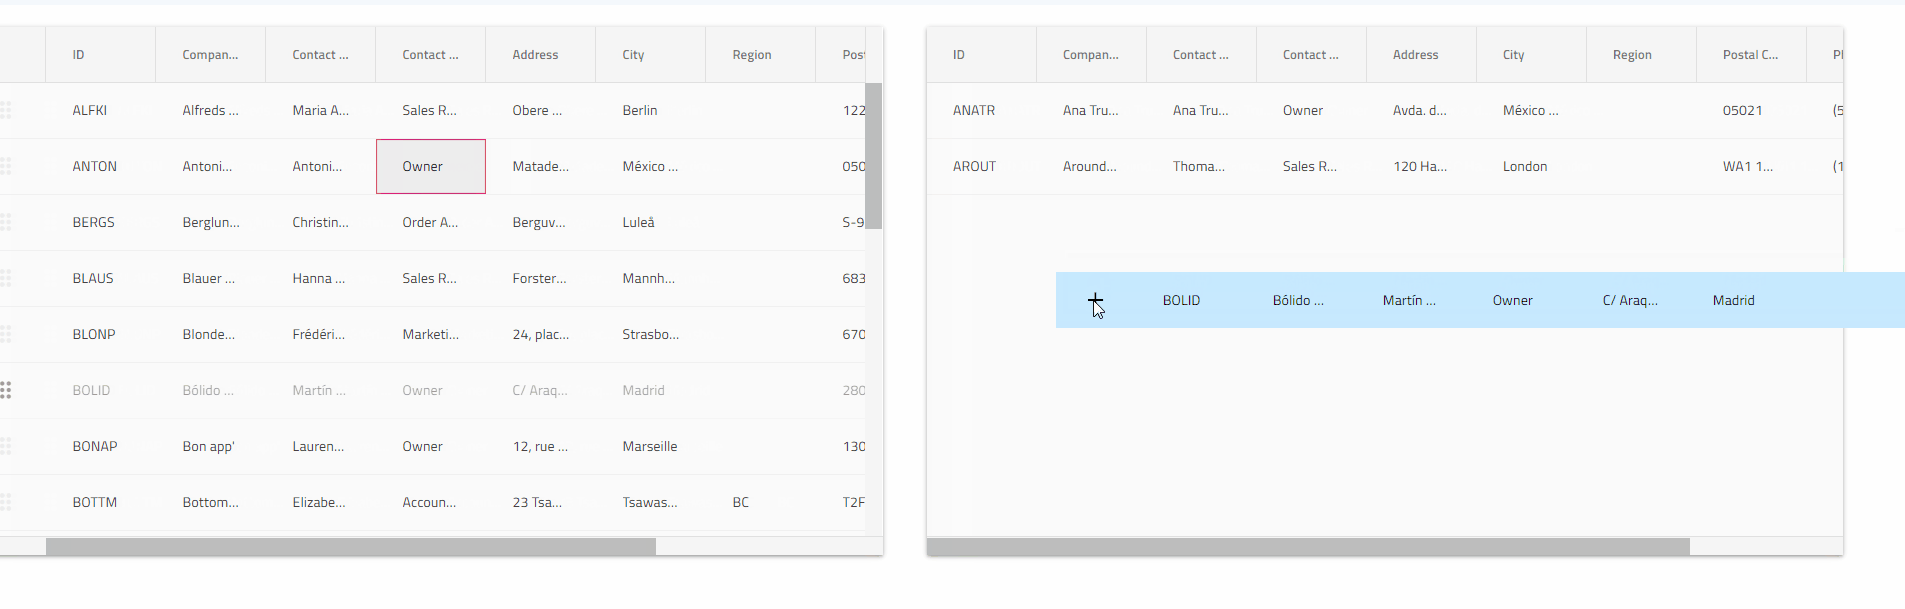This screenshot has height=609, width=1905.
Task: Click the drag handle for the ALFKI row
Action: [x=6, y=110]
